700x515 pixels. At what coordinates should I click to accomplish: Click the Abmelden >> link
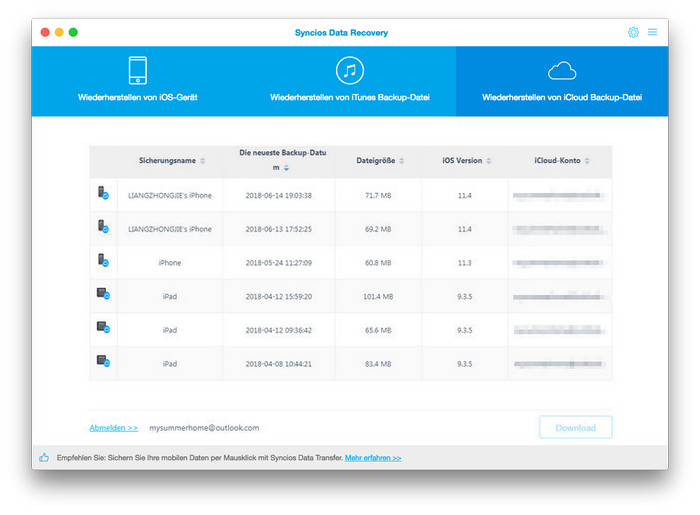[x=113, y=428]
